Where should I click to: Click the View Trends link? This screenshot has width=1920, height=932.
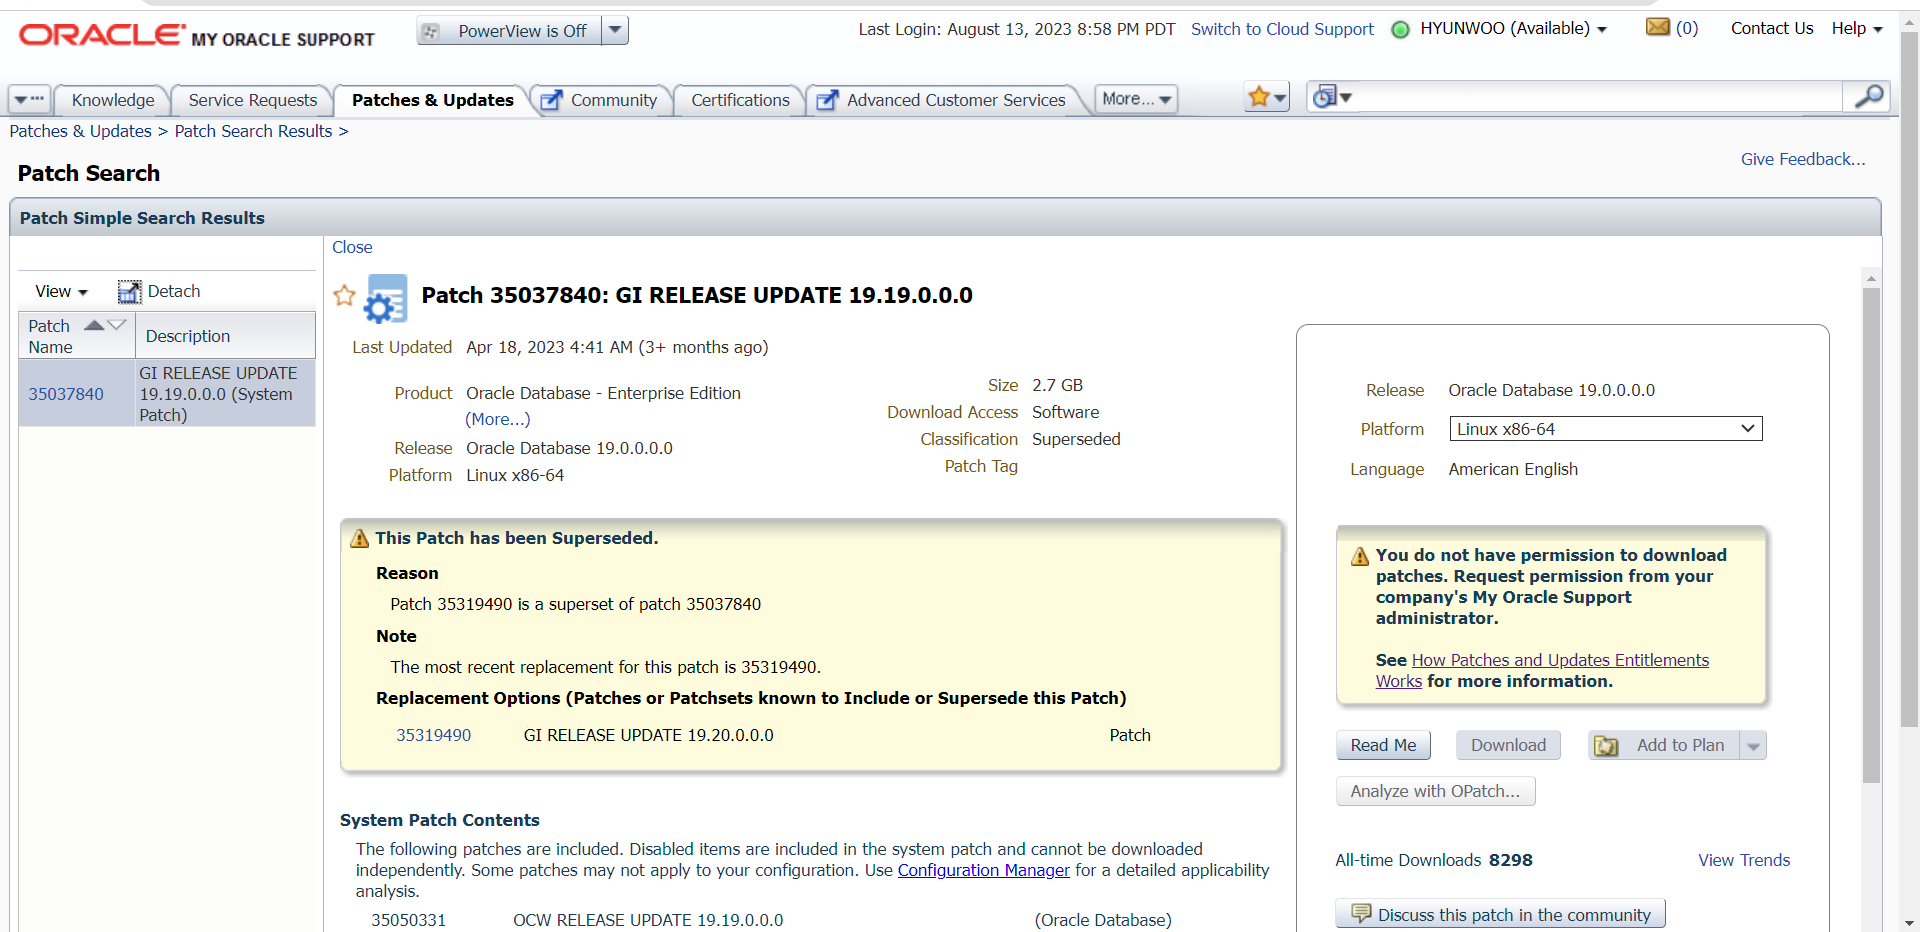pyautogui.click(x=1744, y=860)
